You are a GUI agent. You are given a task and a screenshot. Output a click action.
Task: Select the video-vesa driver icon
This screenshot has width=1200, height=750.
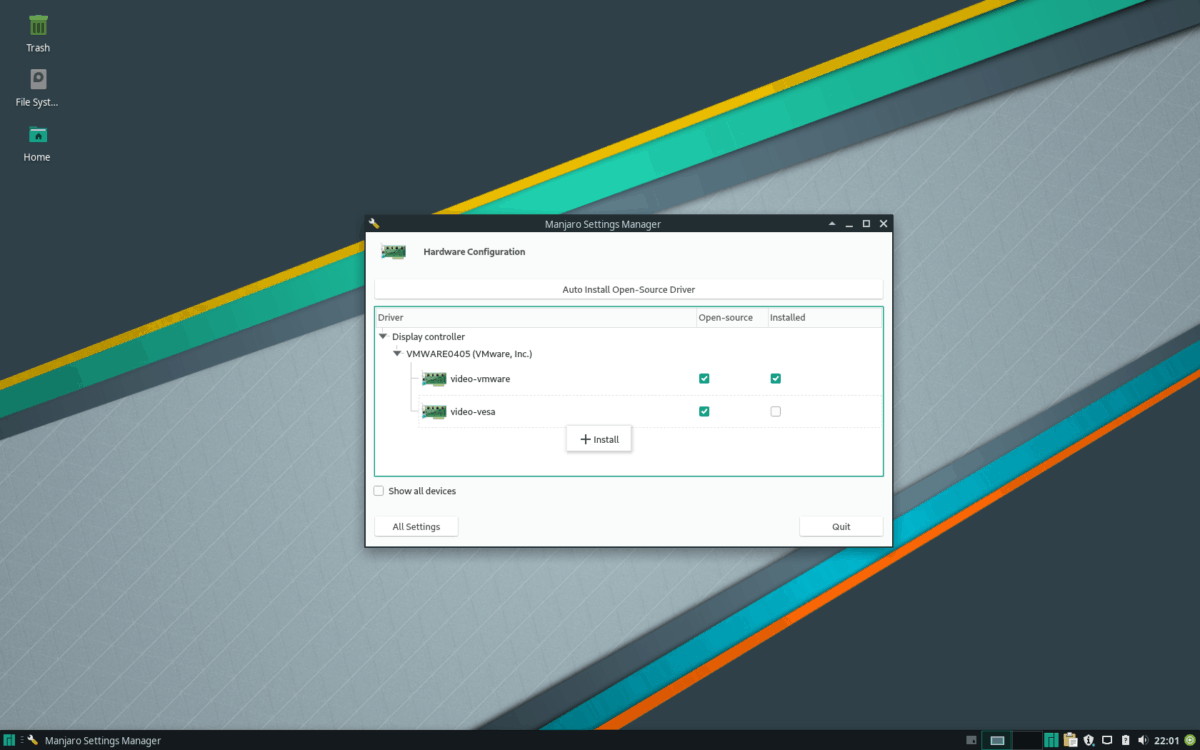(434, 411)
